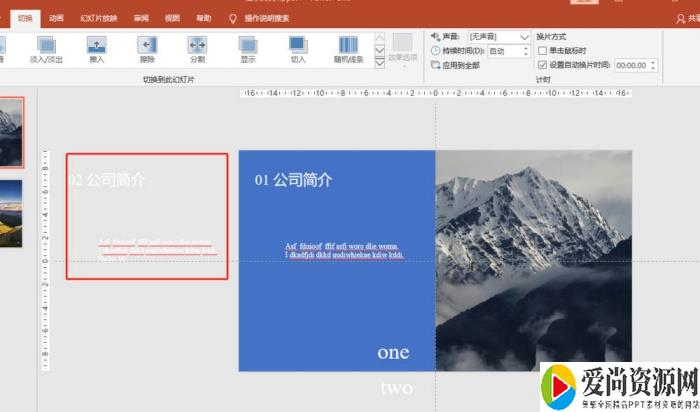Click 应用到全部 (Apply to All)

tap(460, 65)
